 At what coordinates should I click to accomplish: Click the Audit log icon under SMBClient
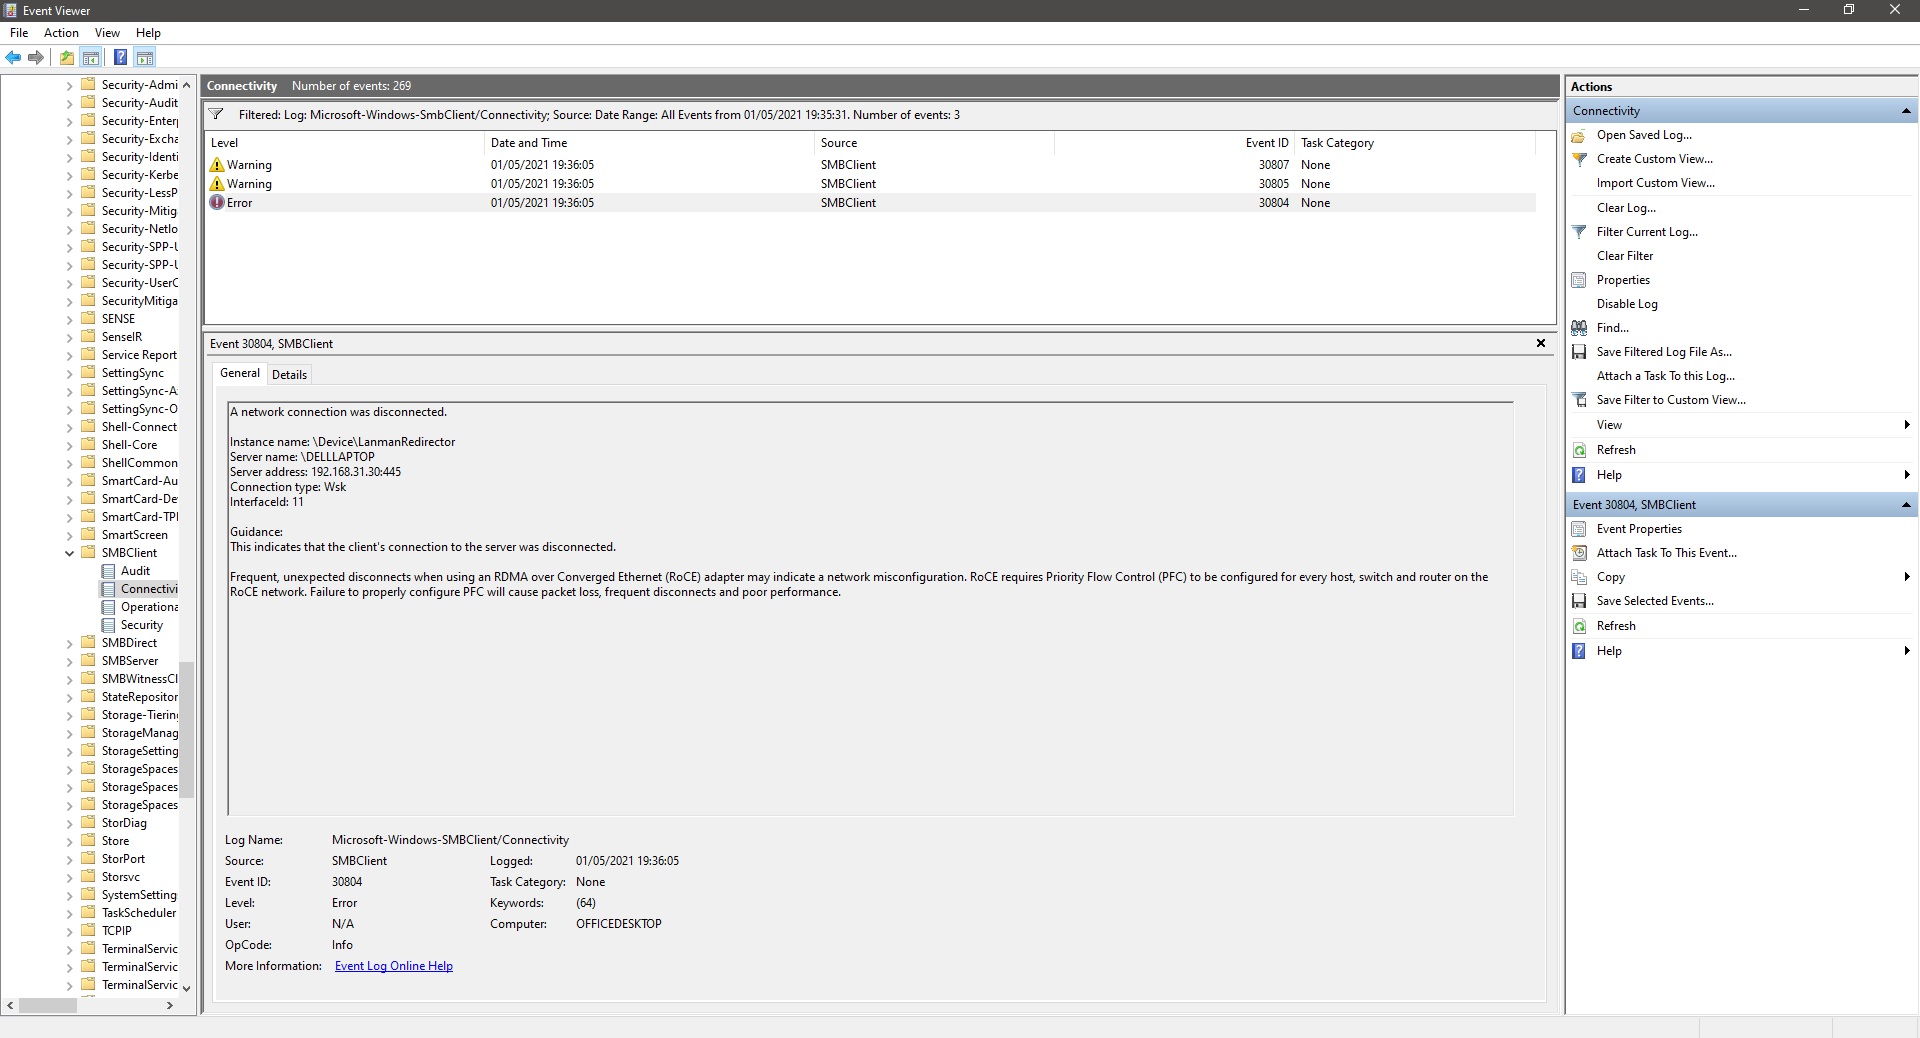pyautogui.click(x=108, y=571)
